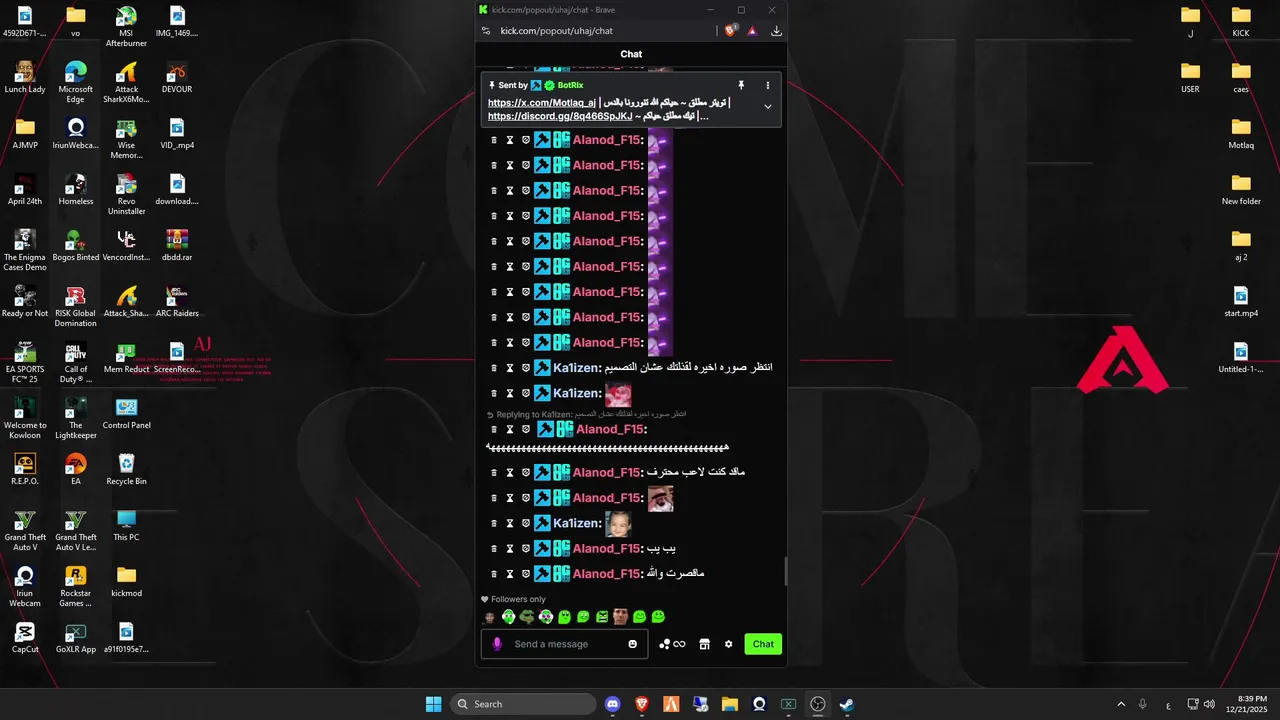Show hidden system tray icons chevron
The height and width of the screenshot is (720, 1280).
coord(1121,704)
